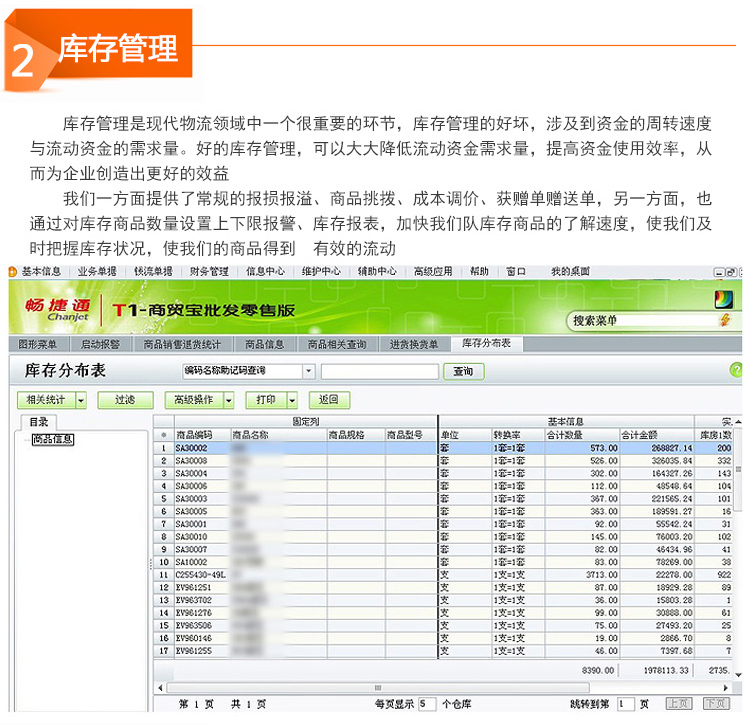The width and height of the screenshot is (750, 725).
Task: Select the 目录 tab
Action: point(38,422)
